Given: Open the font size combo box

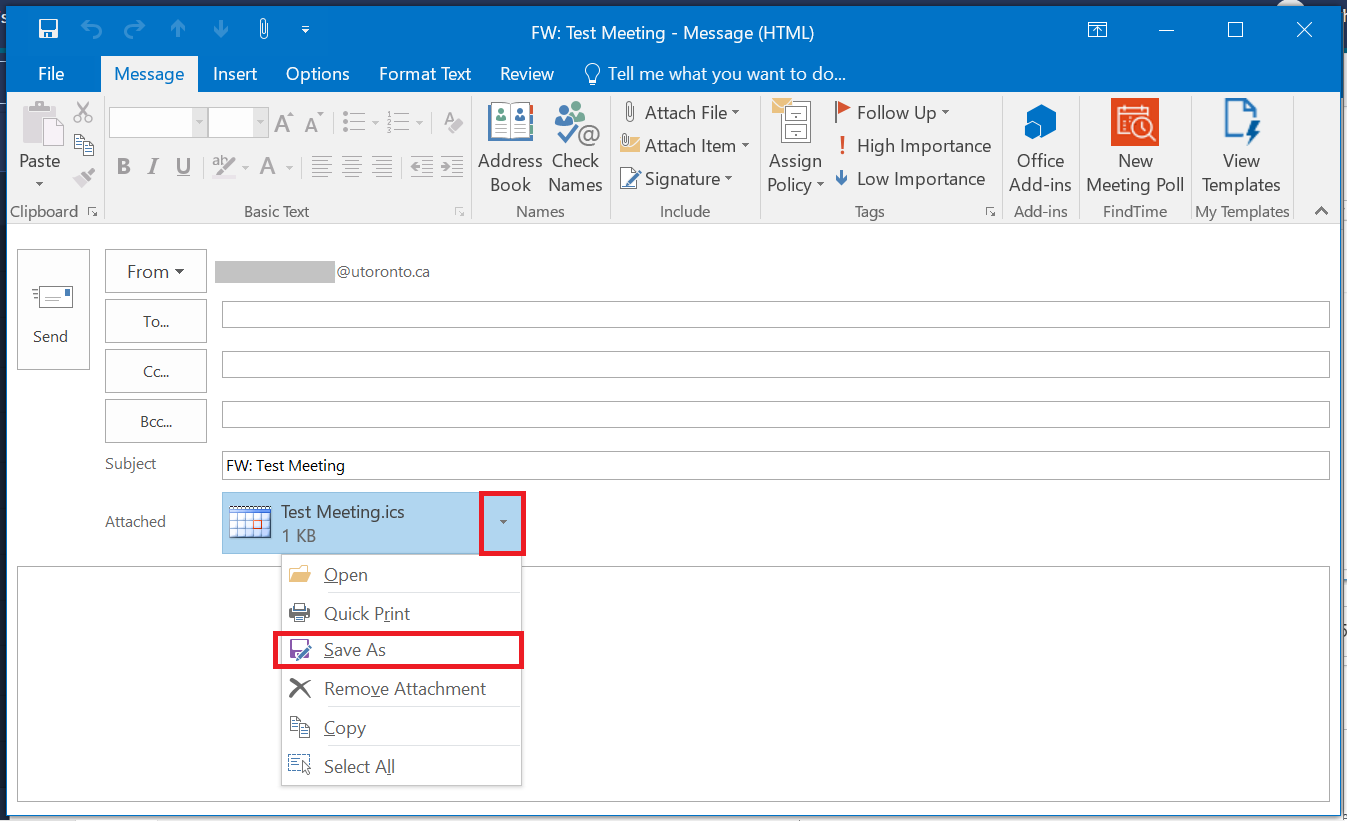Looking at the screenshot, I should tap(238, 122).
